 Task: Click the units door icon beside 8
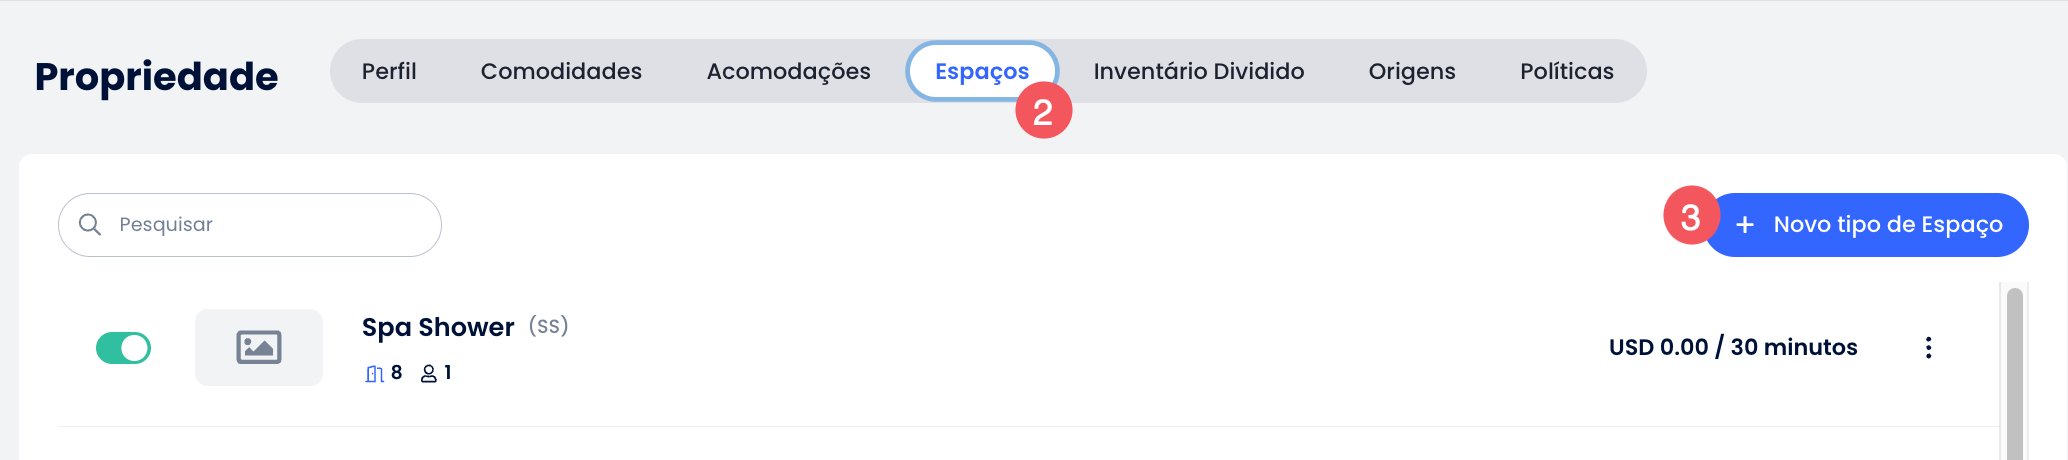[374, 374]
